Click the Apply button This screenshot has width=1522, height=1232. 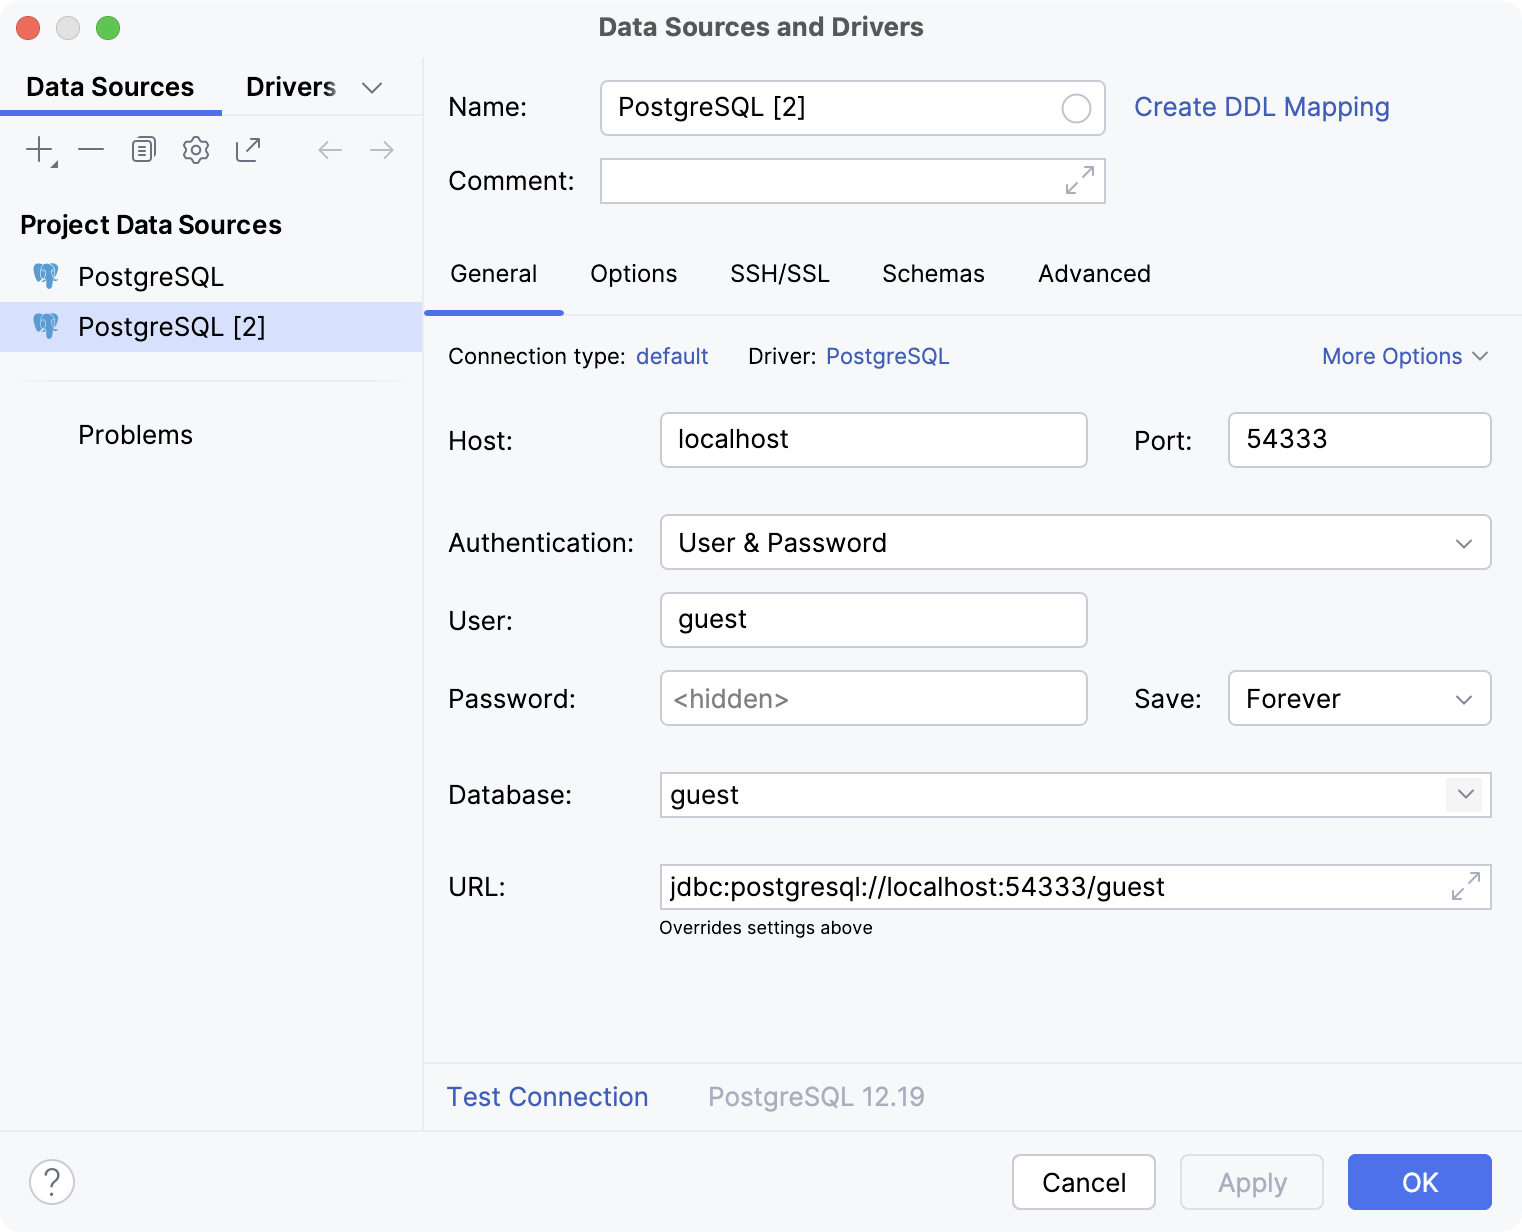[x=1251, y=1182]
